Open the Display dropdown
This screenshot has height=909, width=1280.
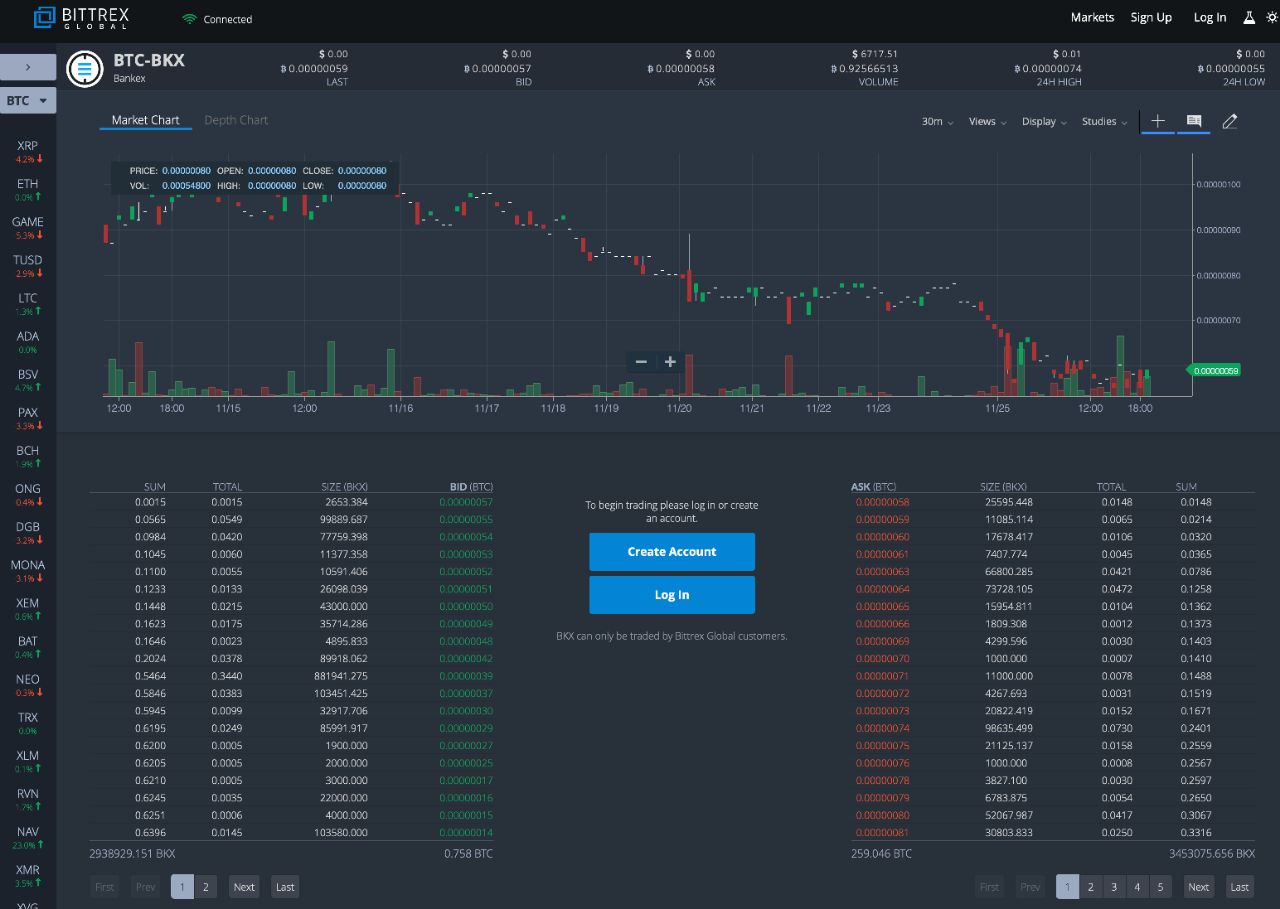1044,121
